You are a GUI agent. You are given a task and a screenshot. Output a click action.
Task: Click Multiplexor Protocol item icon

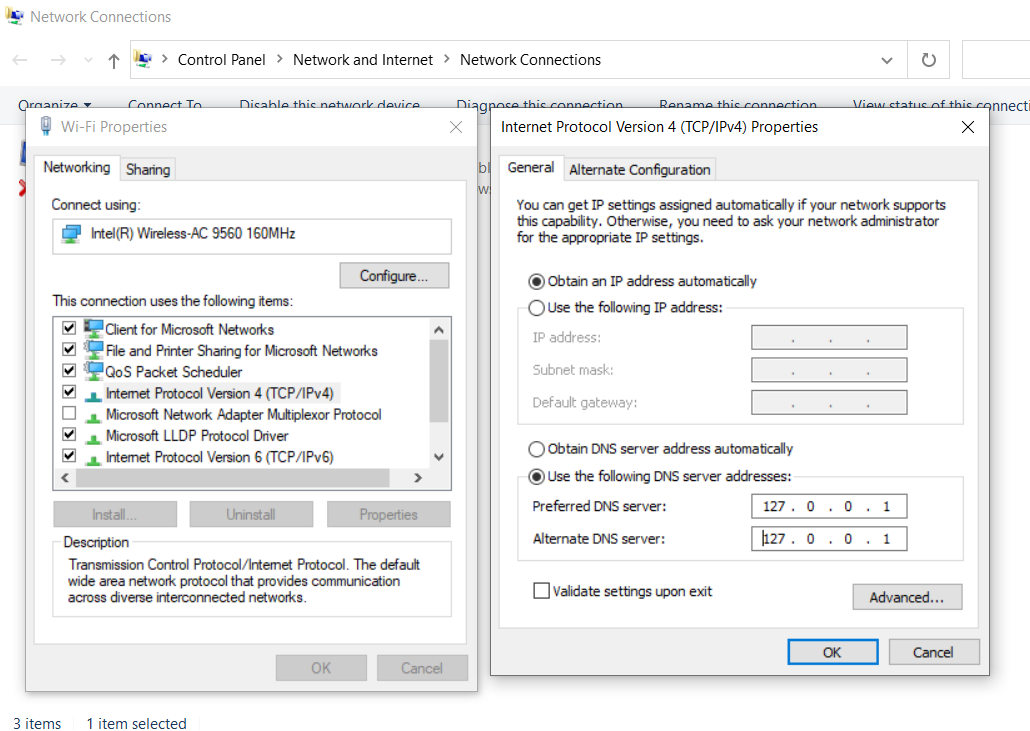click(94, 417)
